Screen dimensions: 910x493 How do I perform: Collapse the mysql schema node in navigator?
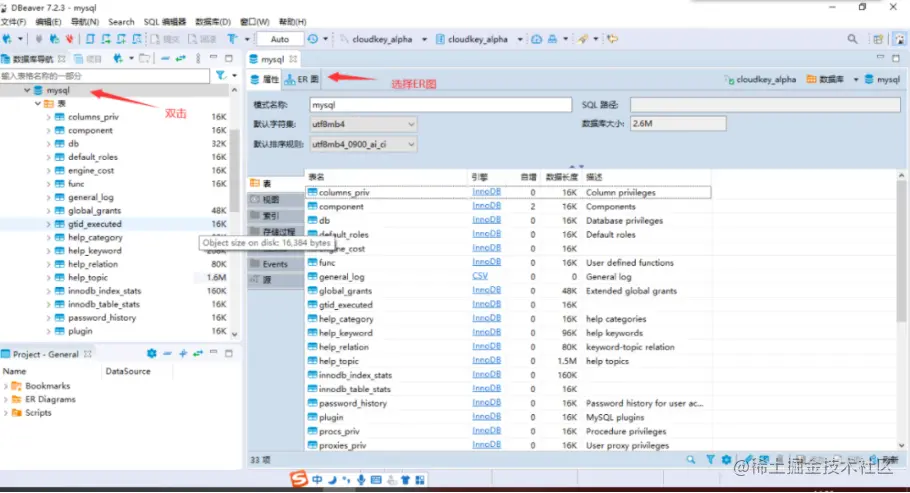pos(27,90)
